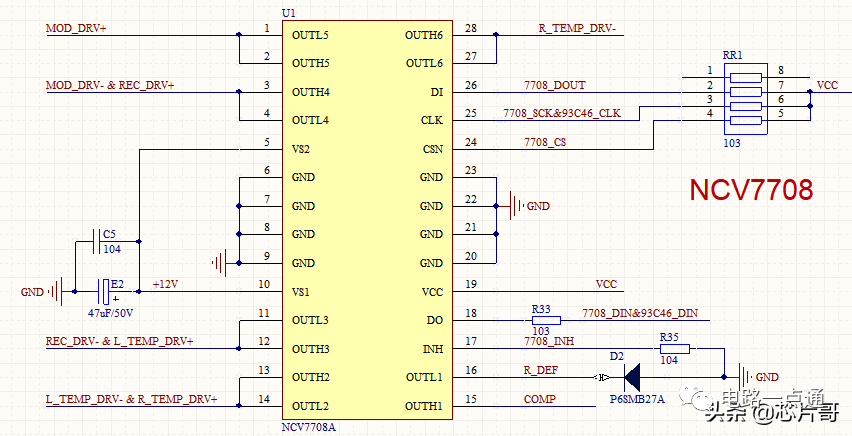The image size is (852, 436).
Task: Click the CSN pin name
Action: (433, 150)
